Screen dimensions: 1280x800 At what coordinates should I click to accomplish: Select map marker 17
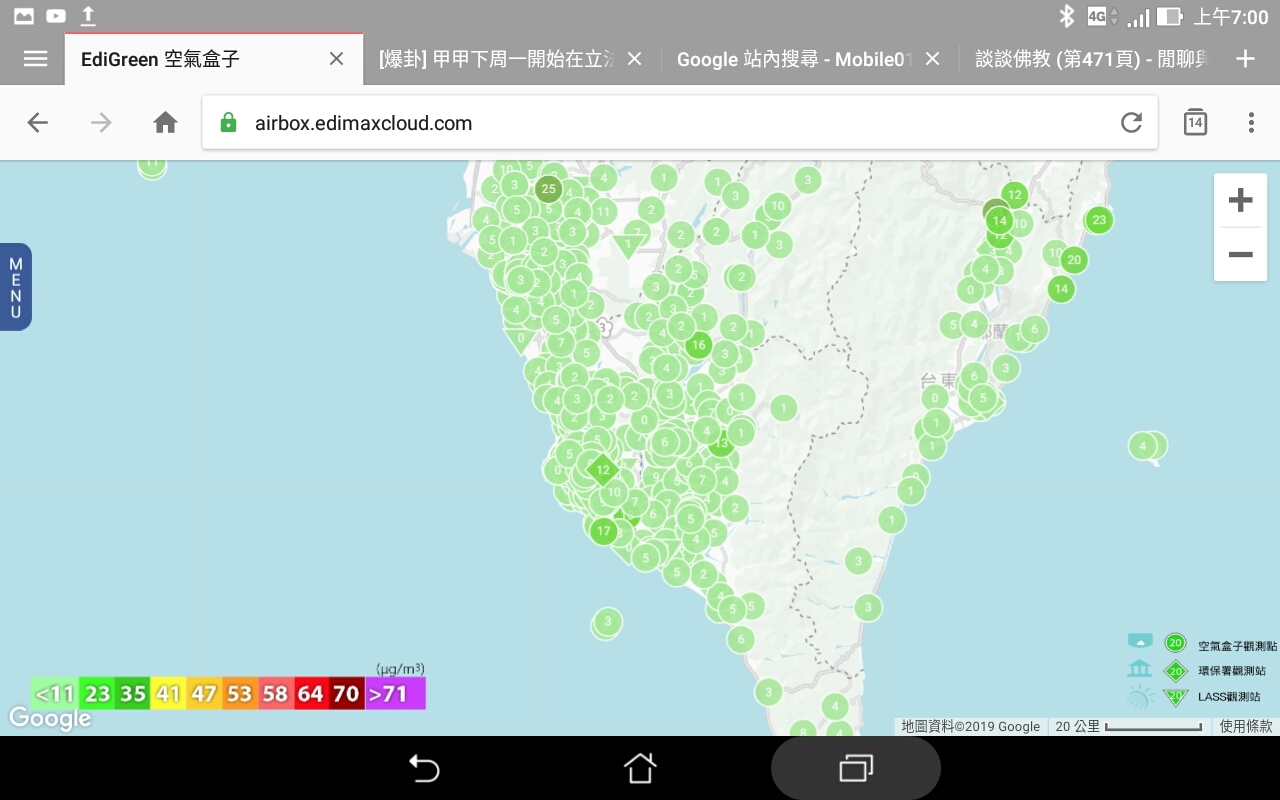click(603, 531)
